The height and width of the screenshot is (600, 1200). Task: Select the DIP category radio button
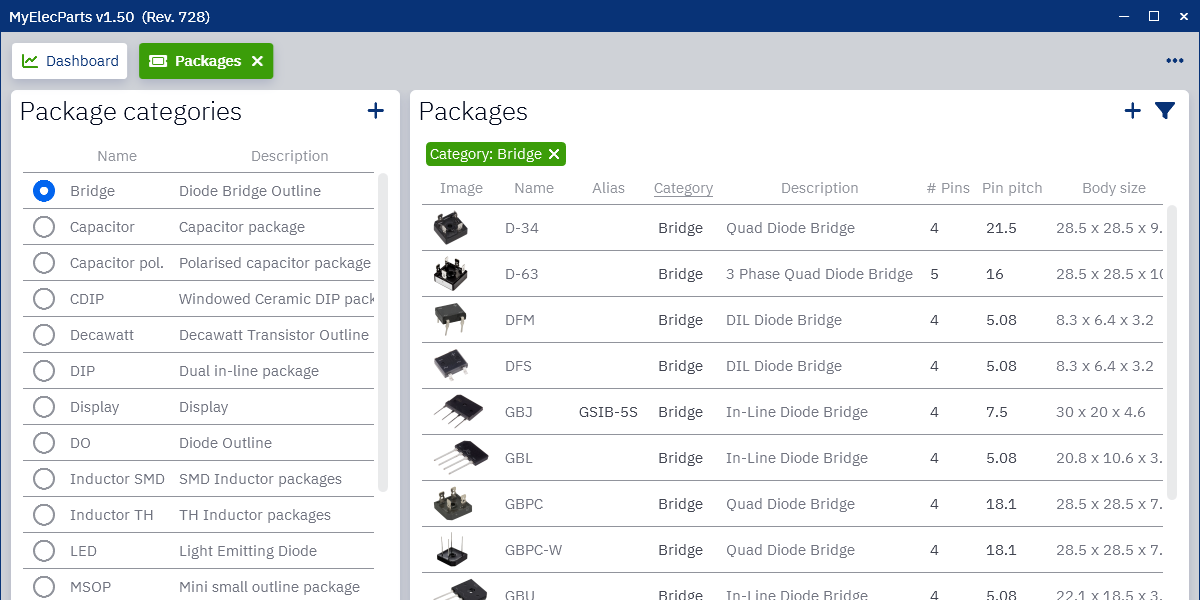(x=43, y=371)
